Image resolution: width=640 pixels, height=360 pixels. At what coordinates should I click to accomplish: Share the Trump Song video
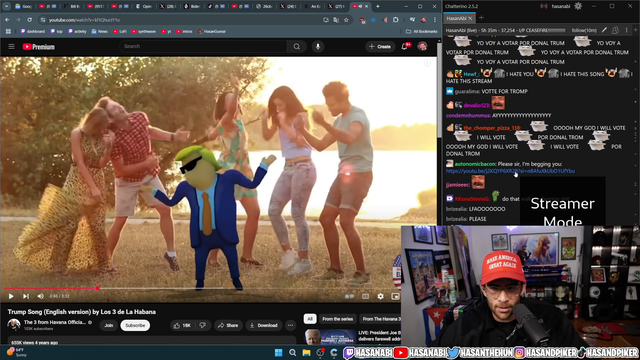[x=228, y=325]
